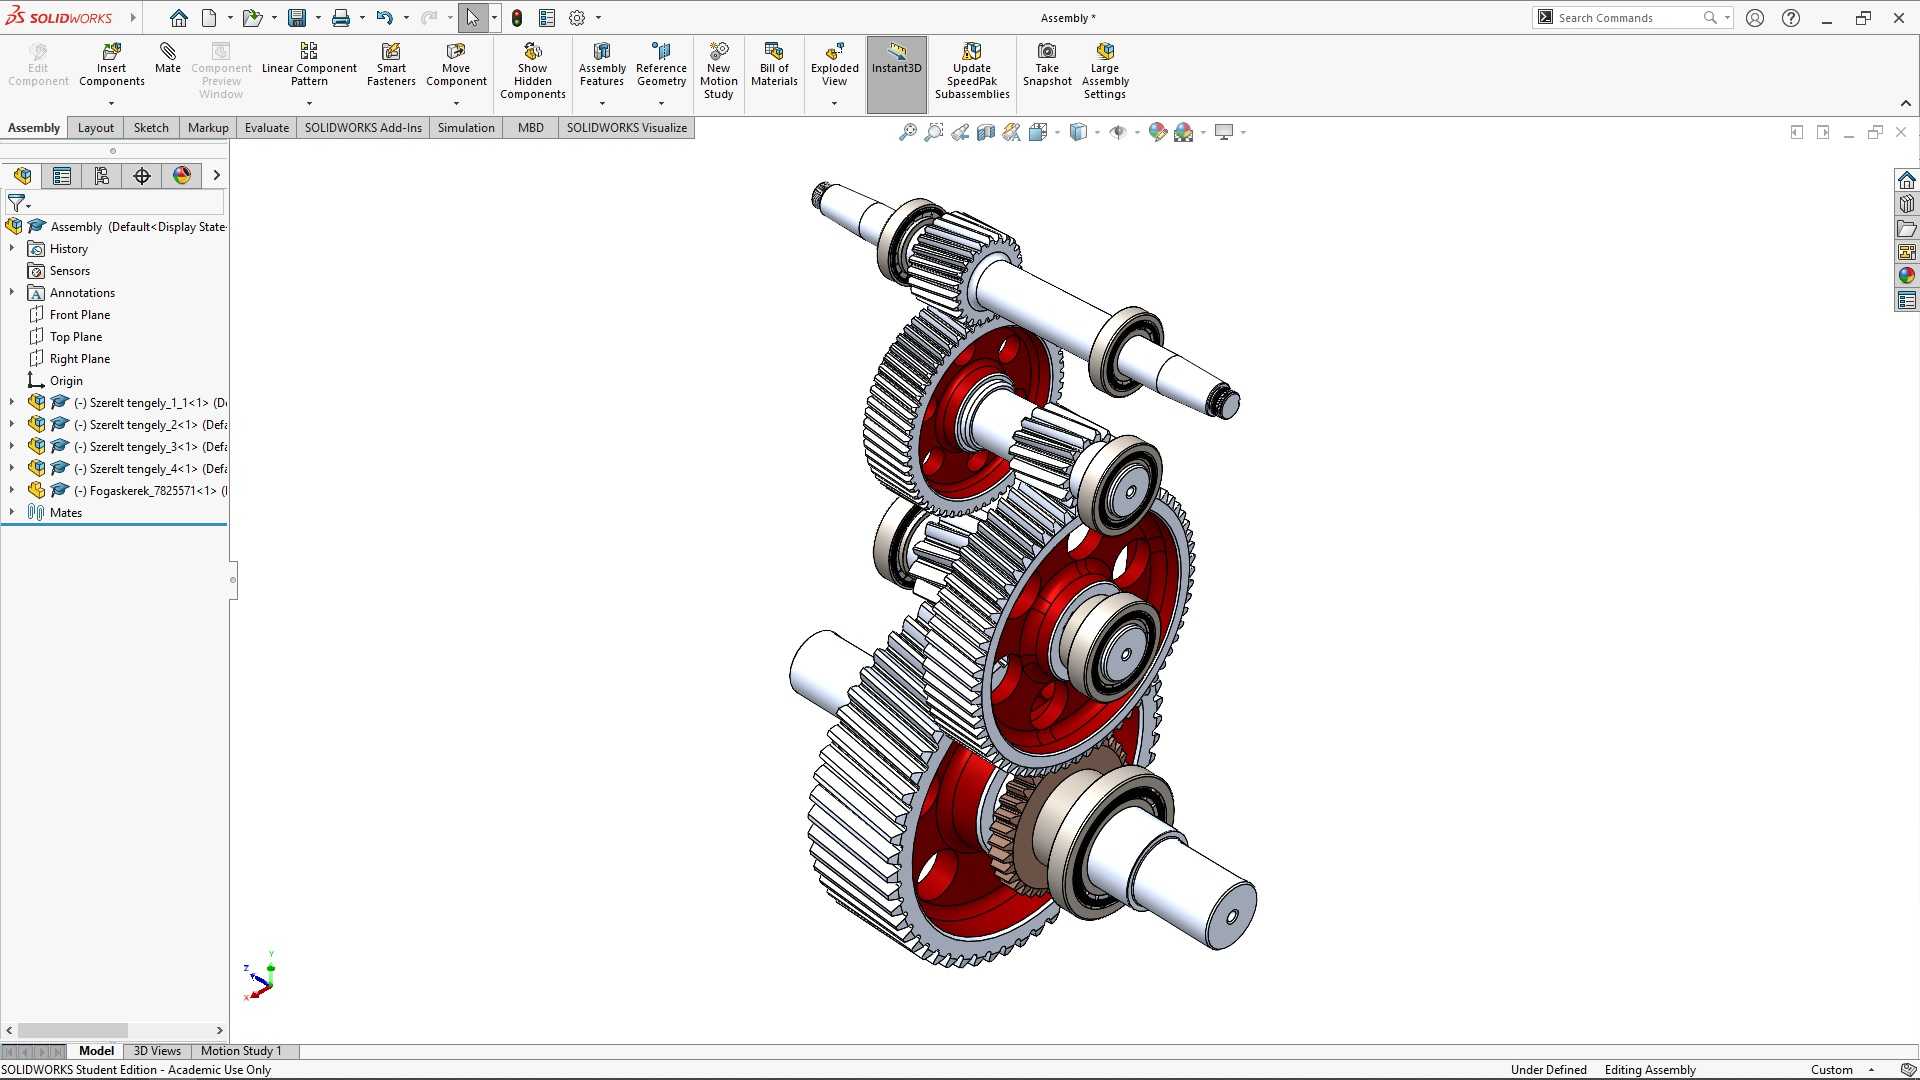Viewport: 1920px width, 1080px height.
Task: Click the Save icon in title toolbar
Action: click(297, 18)
